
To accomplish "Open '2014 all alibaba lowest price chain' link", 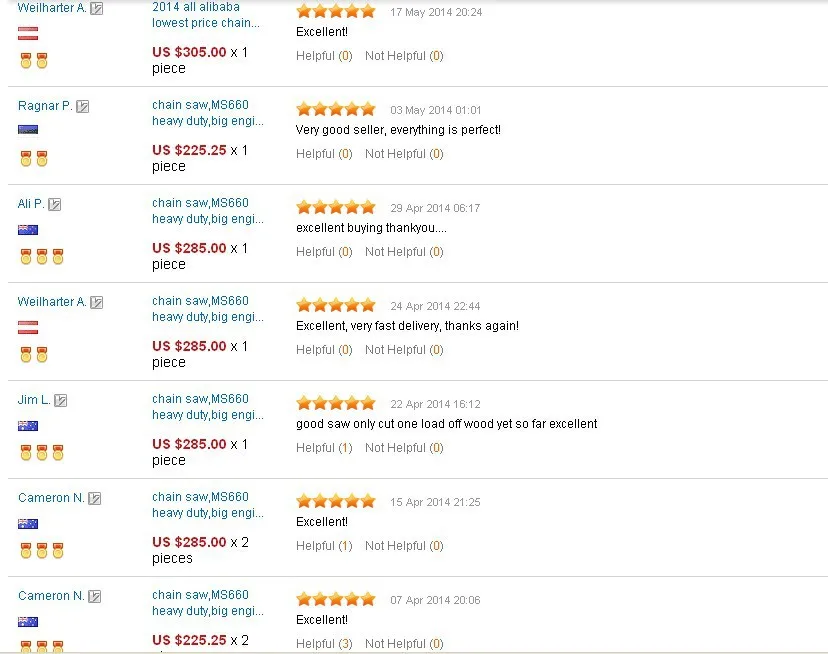I will click(x=206, y=15).
